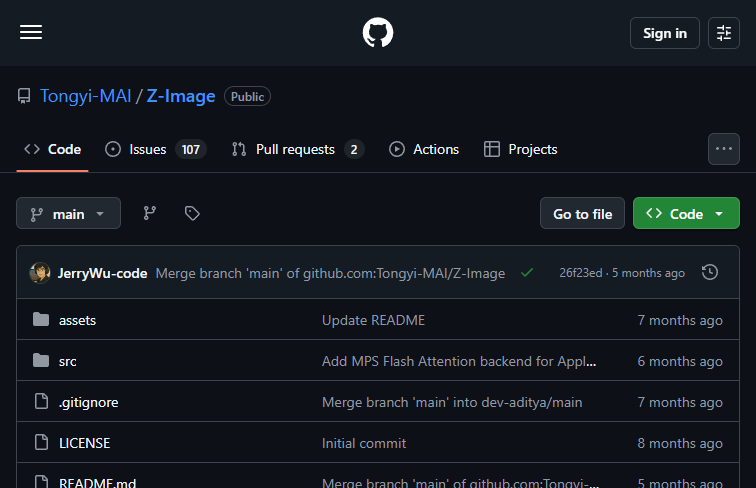Image resolution: width=756 pixels, height=488 pixels.
Task: View branches via the branch icon
Action: coord(150,213)
